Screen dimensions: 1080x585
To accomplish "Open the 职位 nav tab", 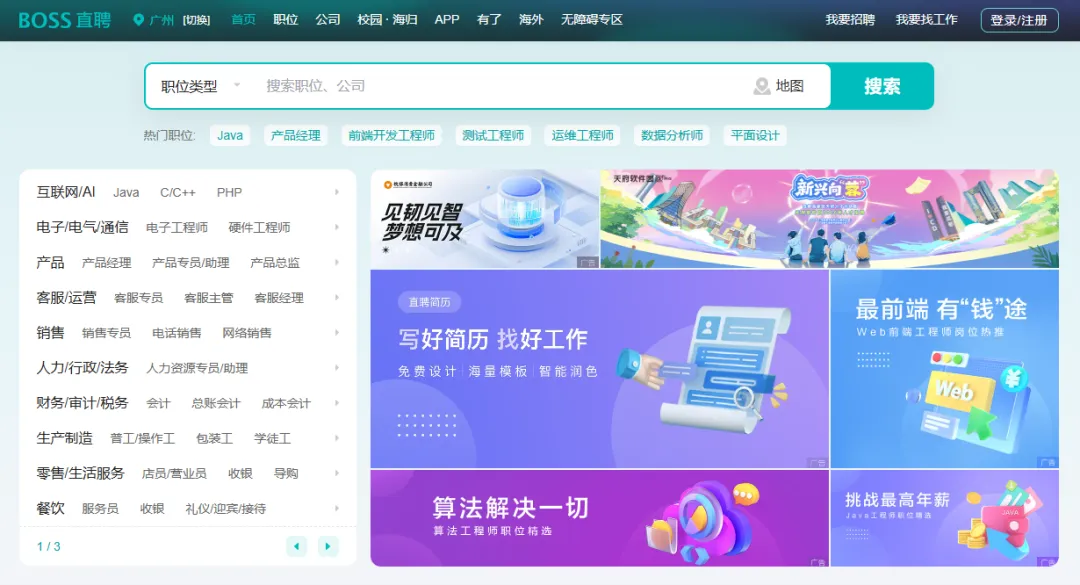I will tap(285, 20).
